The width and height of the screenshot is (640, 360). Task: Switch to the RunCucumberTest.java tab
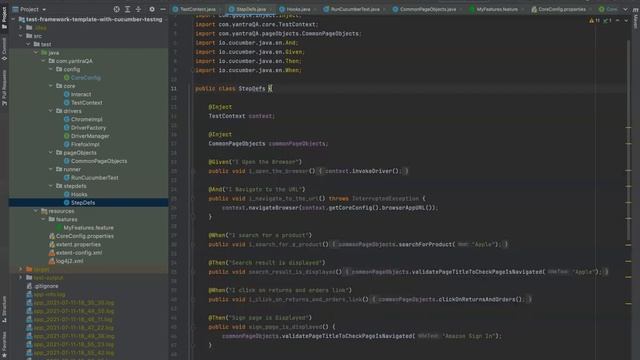355,9
